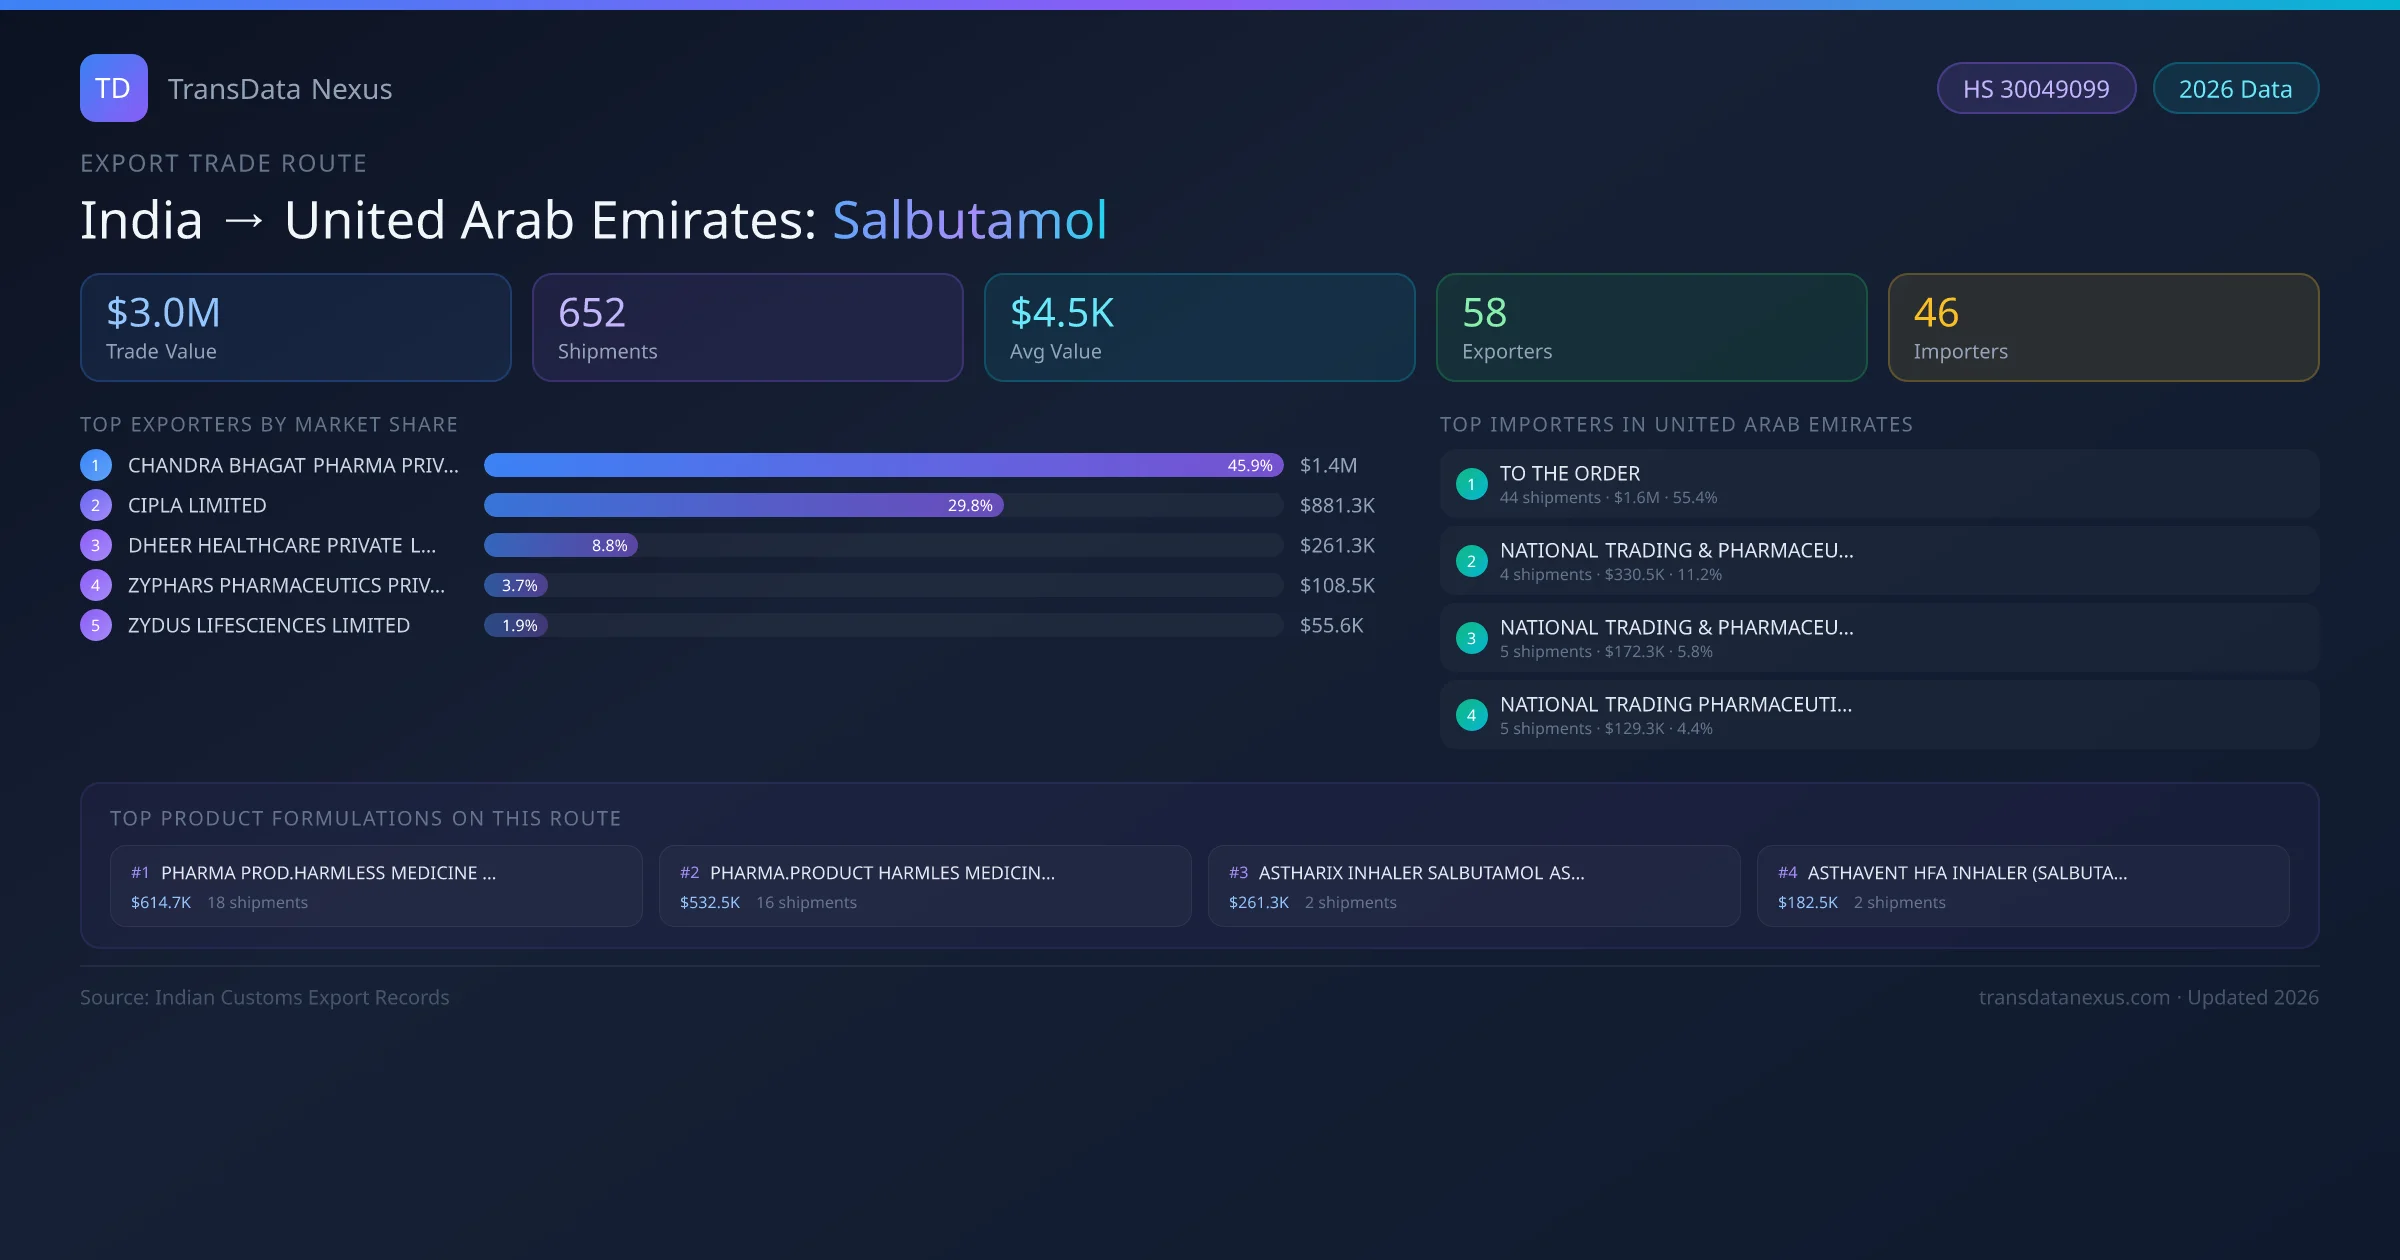Click the TD logo icon

pyautogui.click(x=113, y=88)
